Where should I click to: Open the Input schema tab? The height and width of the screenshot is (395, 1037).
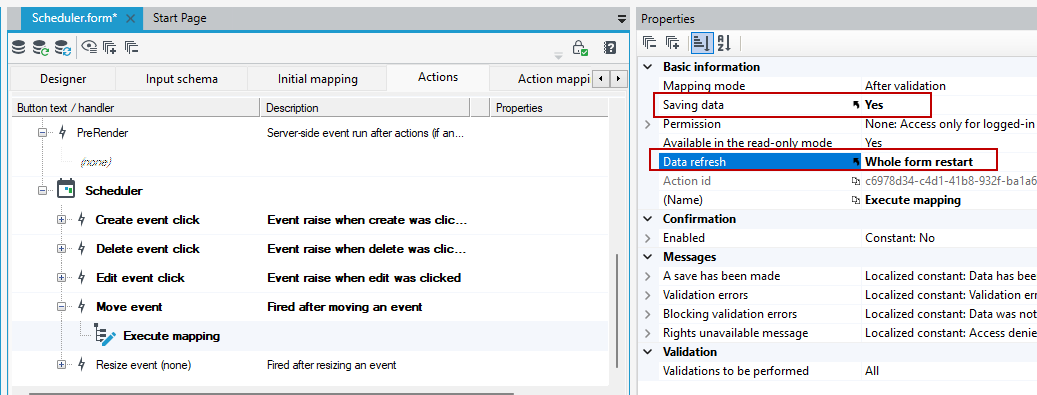tap(182, 79)
